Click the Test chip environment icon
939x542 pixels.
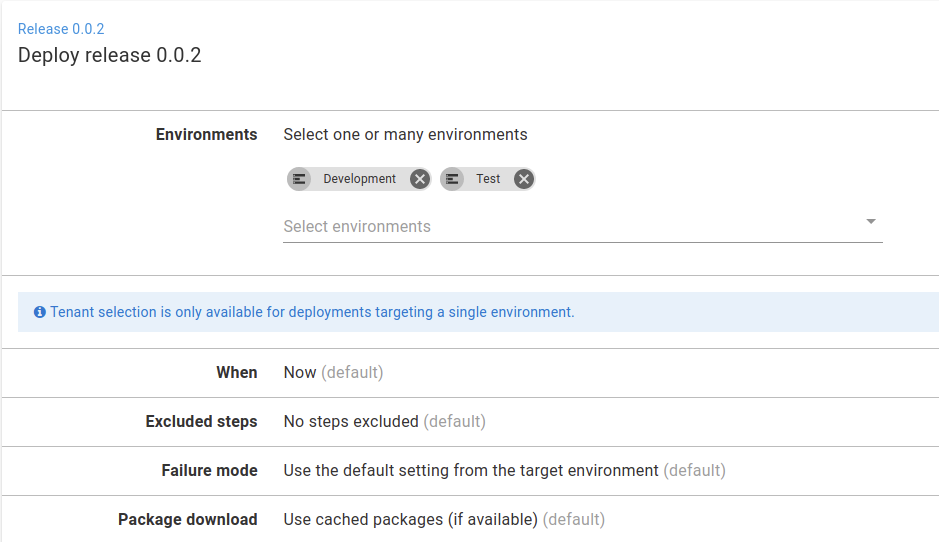click(x=452, y=179)
